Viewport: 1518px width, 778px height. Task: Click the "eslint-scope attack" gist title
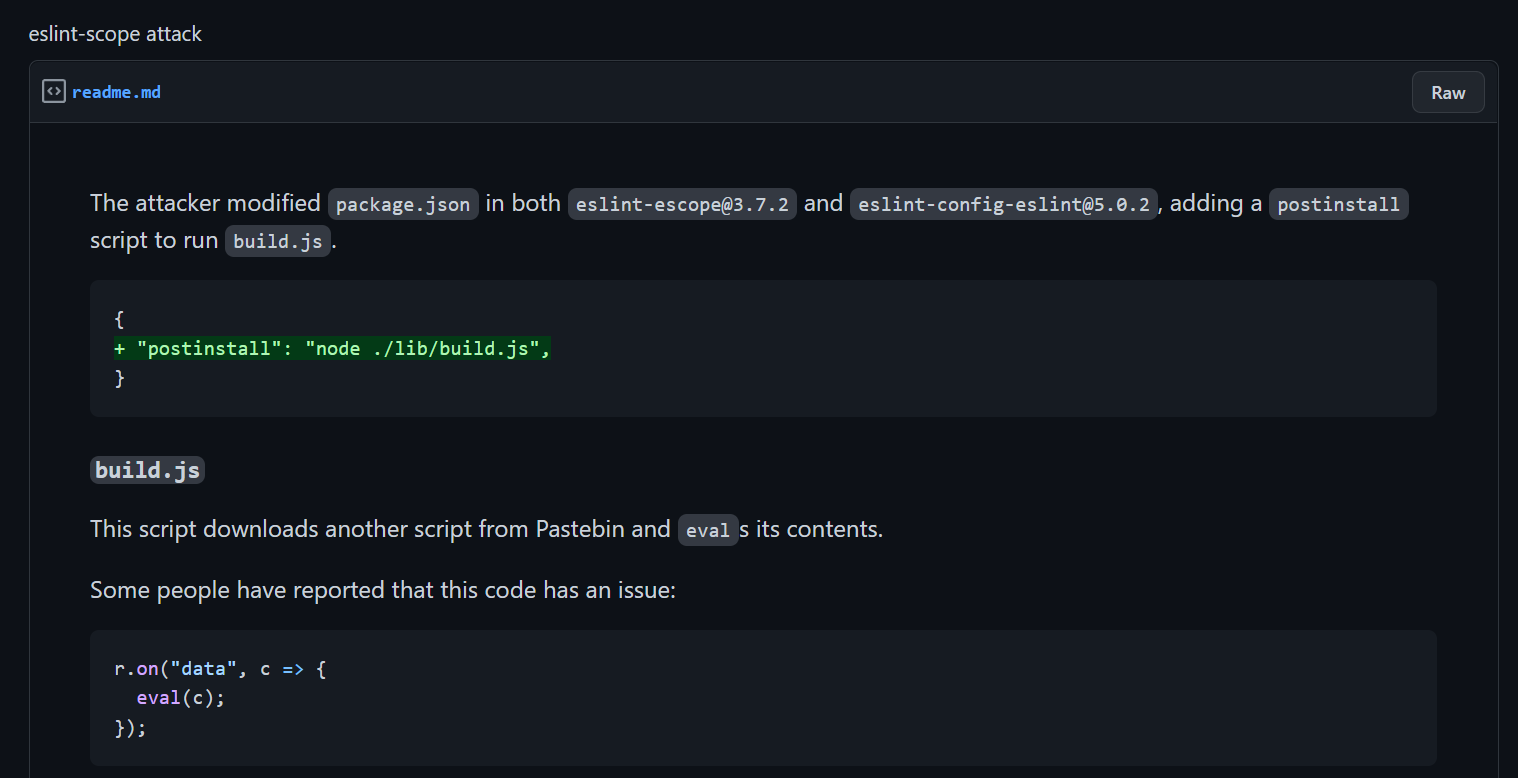click(115, 34)
